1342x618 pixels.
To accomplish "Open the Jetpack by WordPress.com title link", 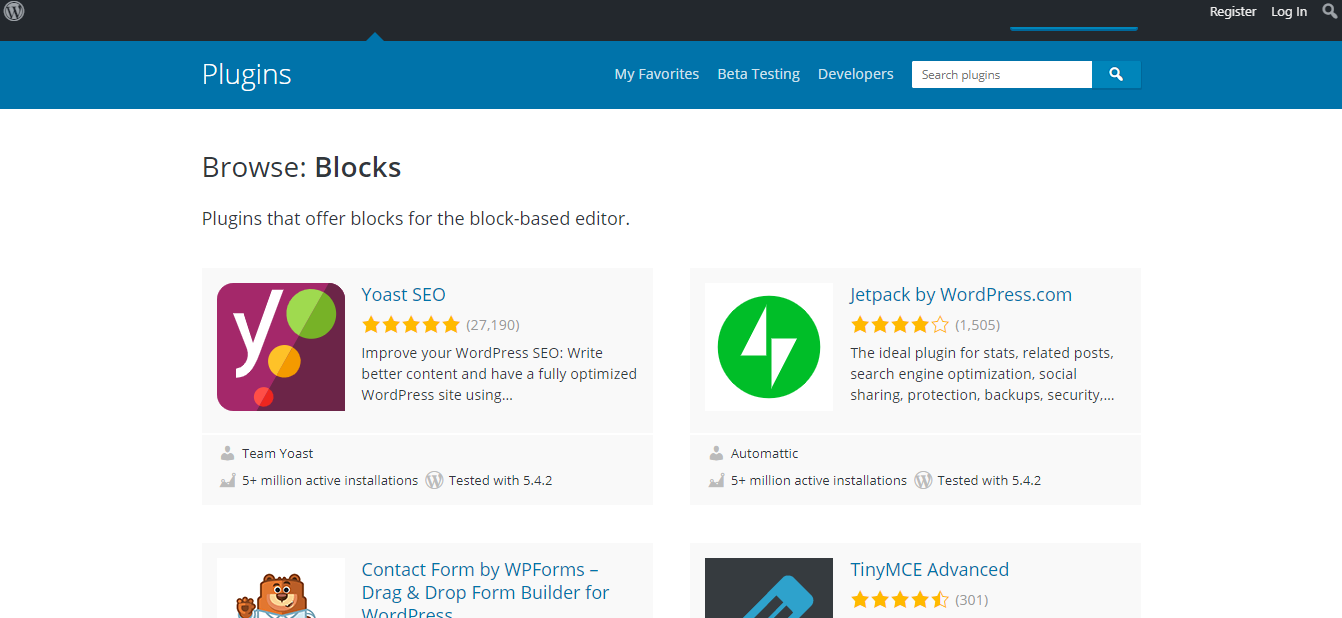I will [x=961, y=294].
